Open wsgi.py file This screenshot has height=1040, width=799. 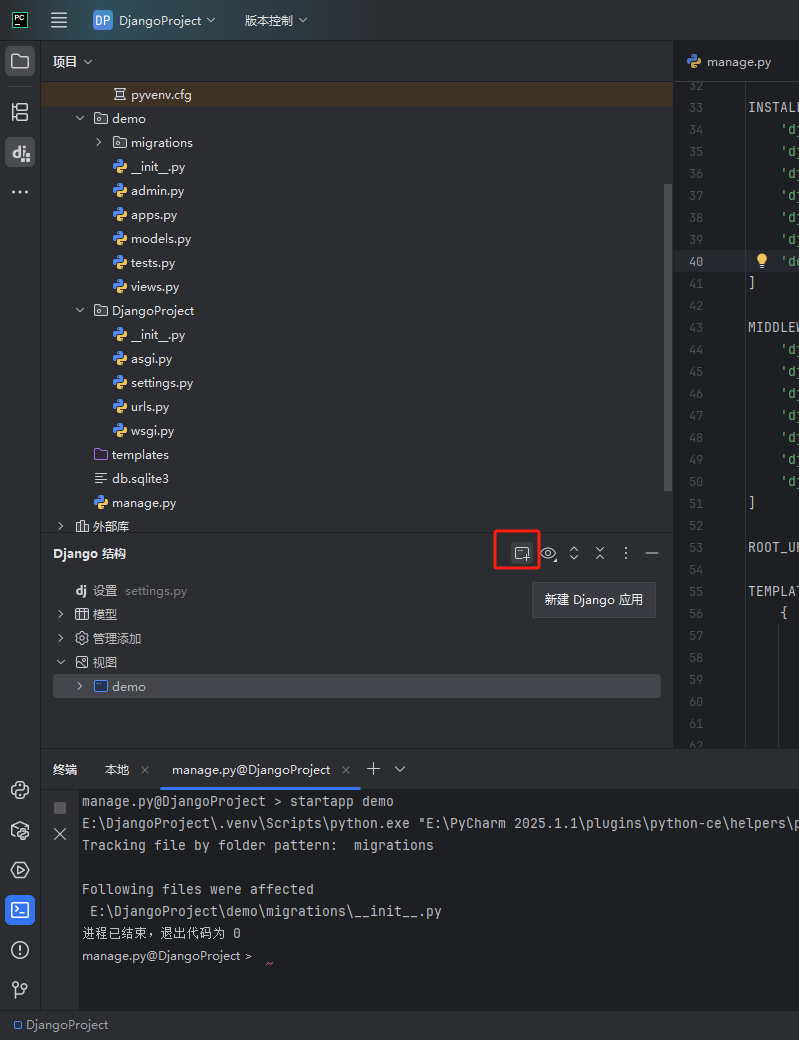(x=153, y=430)
